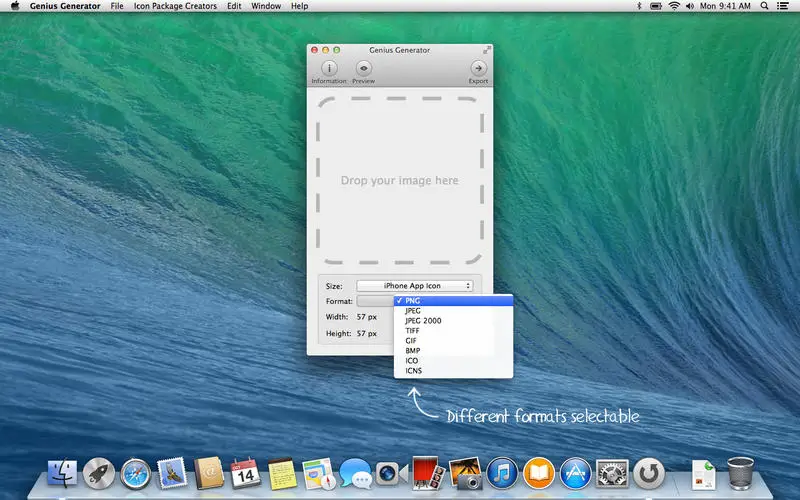Open Mail stamp icon in dock
Image resolution: width=800 pixels, height=500 pixels.
[x=172, y=473]
